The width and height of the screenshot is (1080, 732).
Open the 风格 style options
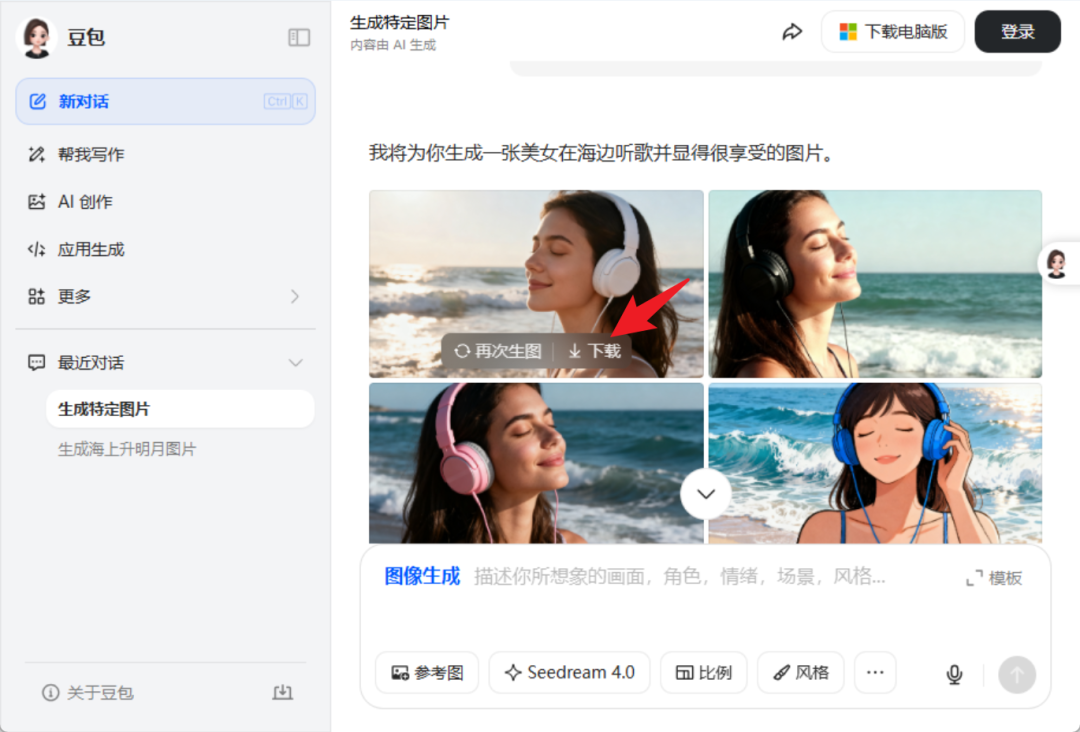tap(800, 673)
